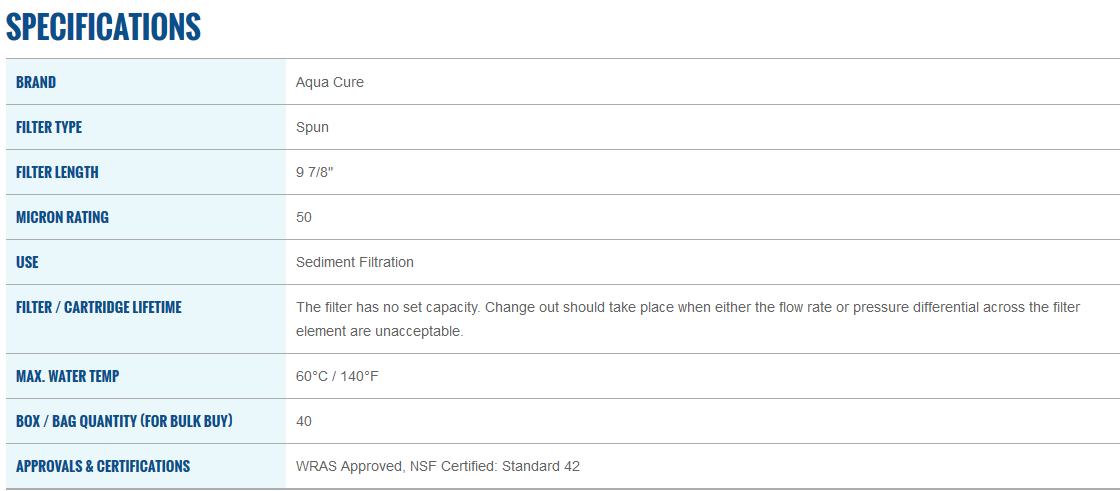Click the micron rating value 50
This screenshot has width=1120, height=491.
[x=304, y=217]
